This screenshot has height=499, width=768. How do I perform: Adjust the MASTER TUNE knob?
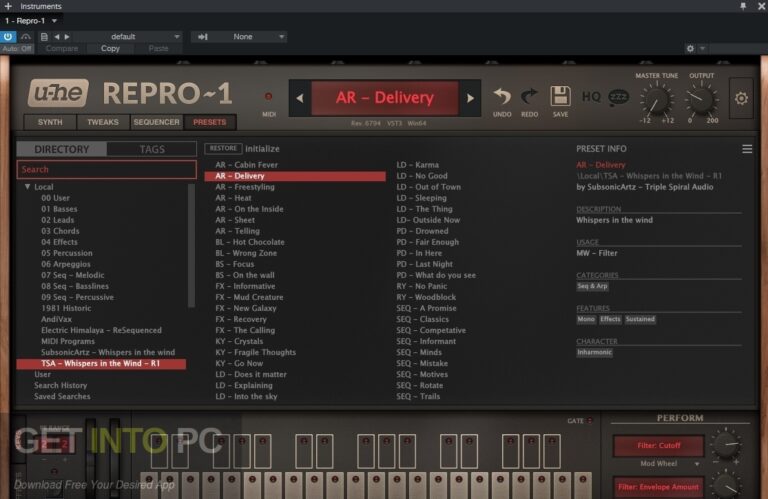656,99
